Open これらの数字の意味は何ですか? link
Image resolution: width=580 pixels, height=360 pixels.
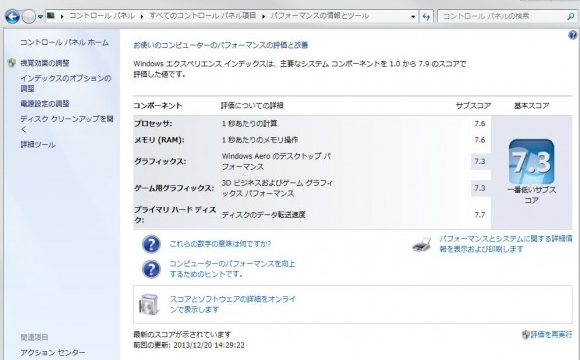(220, 244)
